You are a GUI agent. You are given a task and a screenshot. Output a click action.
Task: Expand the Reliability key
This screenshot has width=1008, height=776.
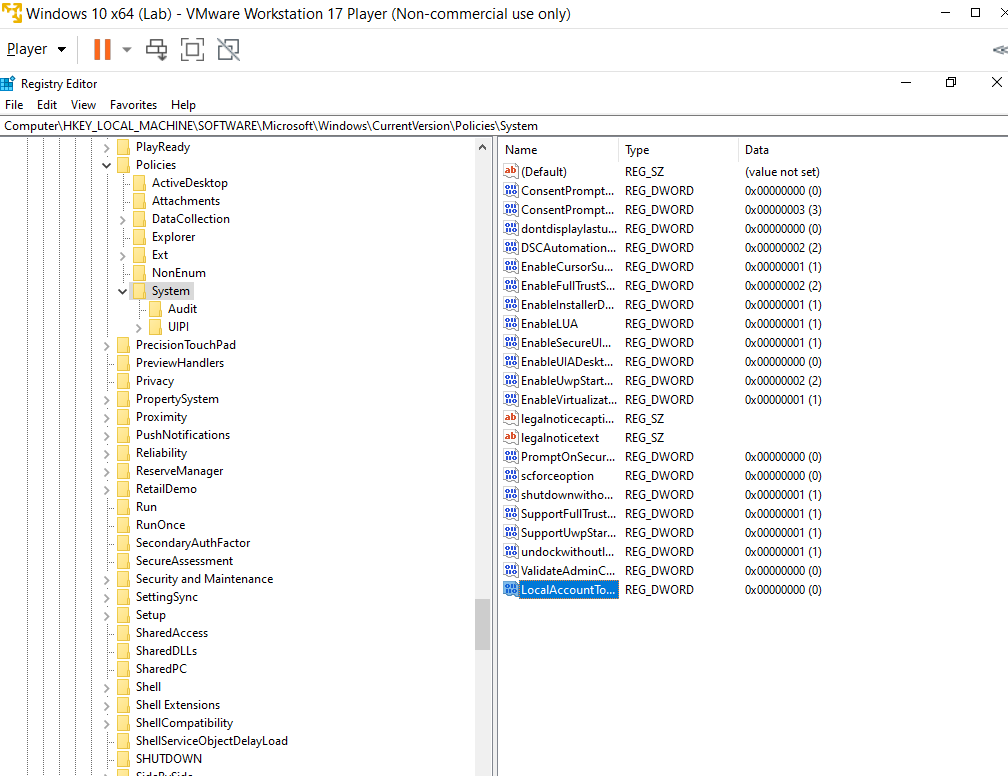point(107,453)
